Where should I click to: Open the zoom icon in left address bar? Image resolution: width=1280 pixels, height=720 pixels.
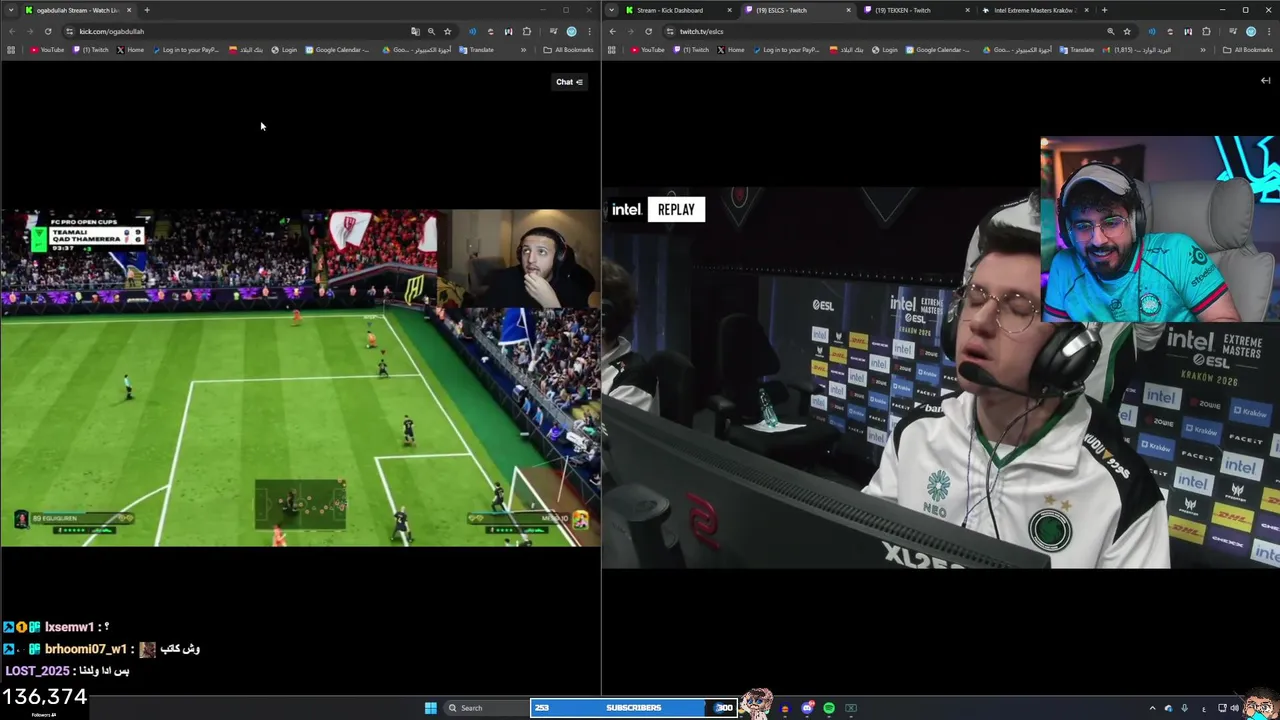[x=431, y=31]
